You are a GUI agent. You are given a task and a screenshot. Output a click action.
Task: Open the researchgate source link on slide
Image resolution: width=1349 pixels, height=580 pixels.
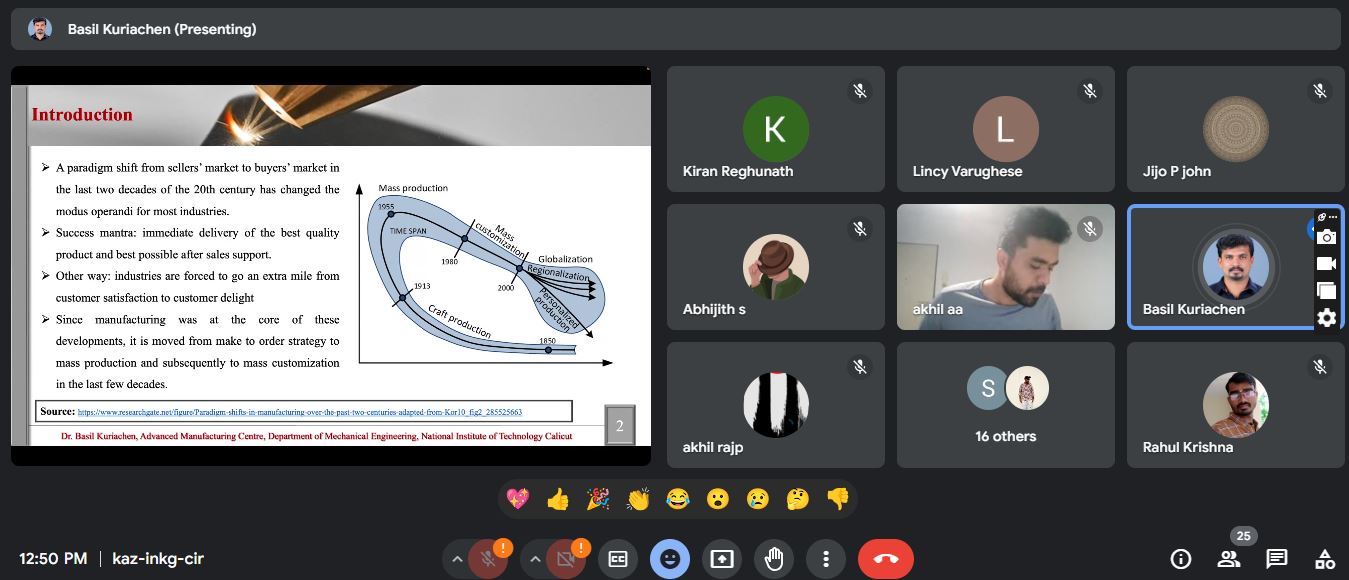coord(300,412)
